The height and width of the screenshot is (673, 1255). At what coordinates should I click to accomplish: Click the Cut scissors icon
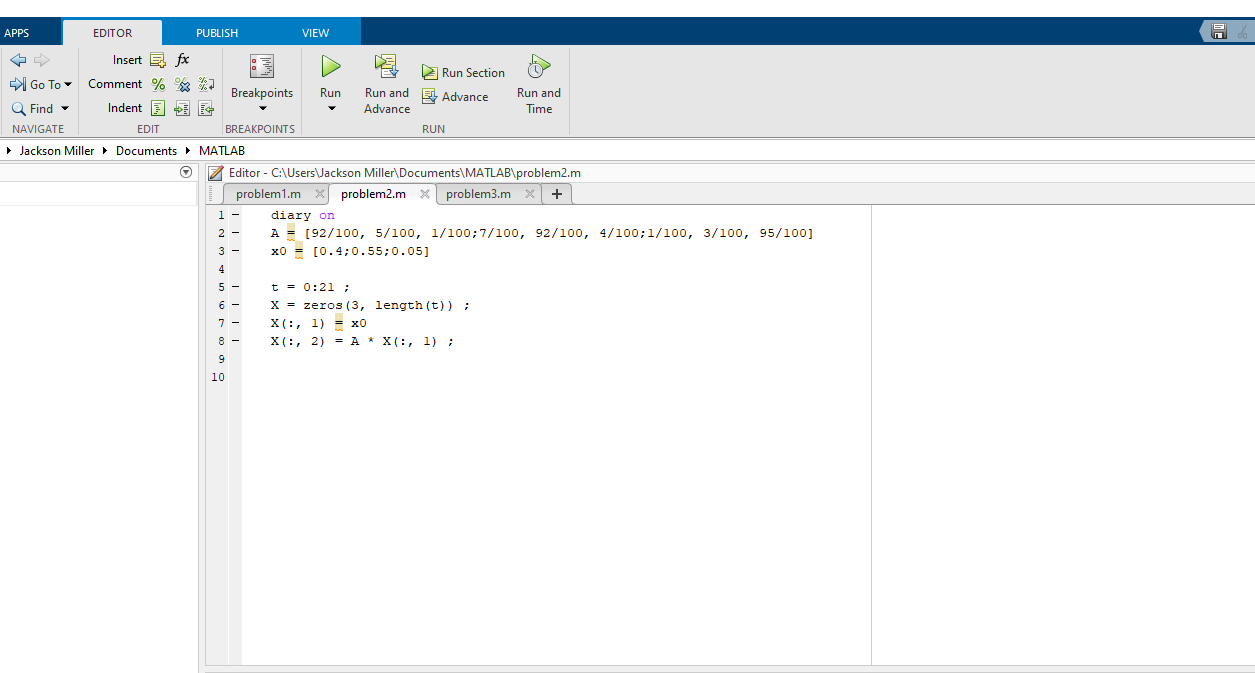[1243, 32]
